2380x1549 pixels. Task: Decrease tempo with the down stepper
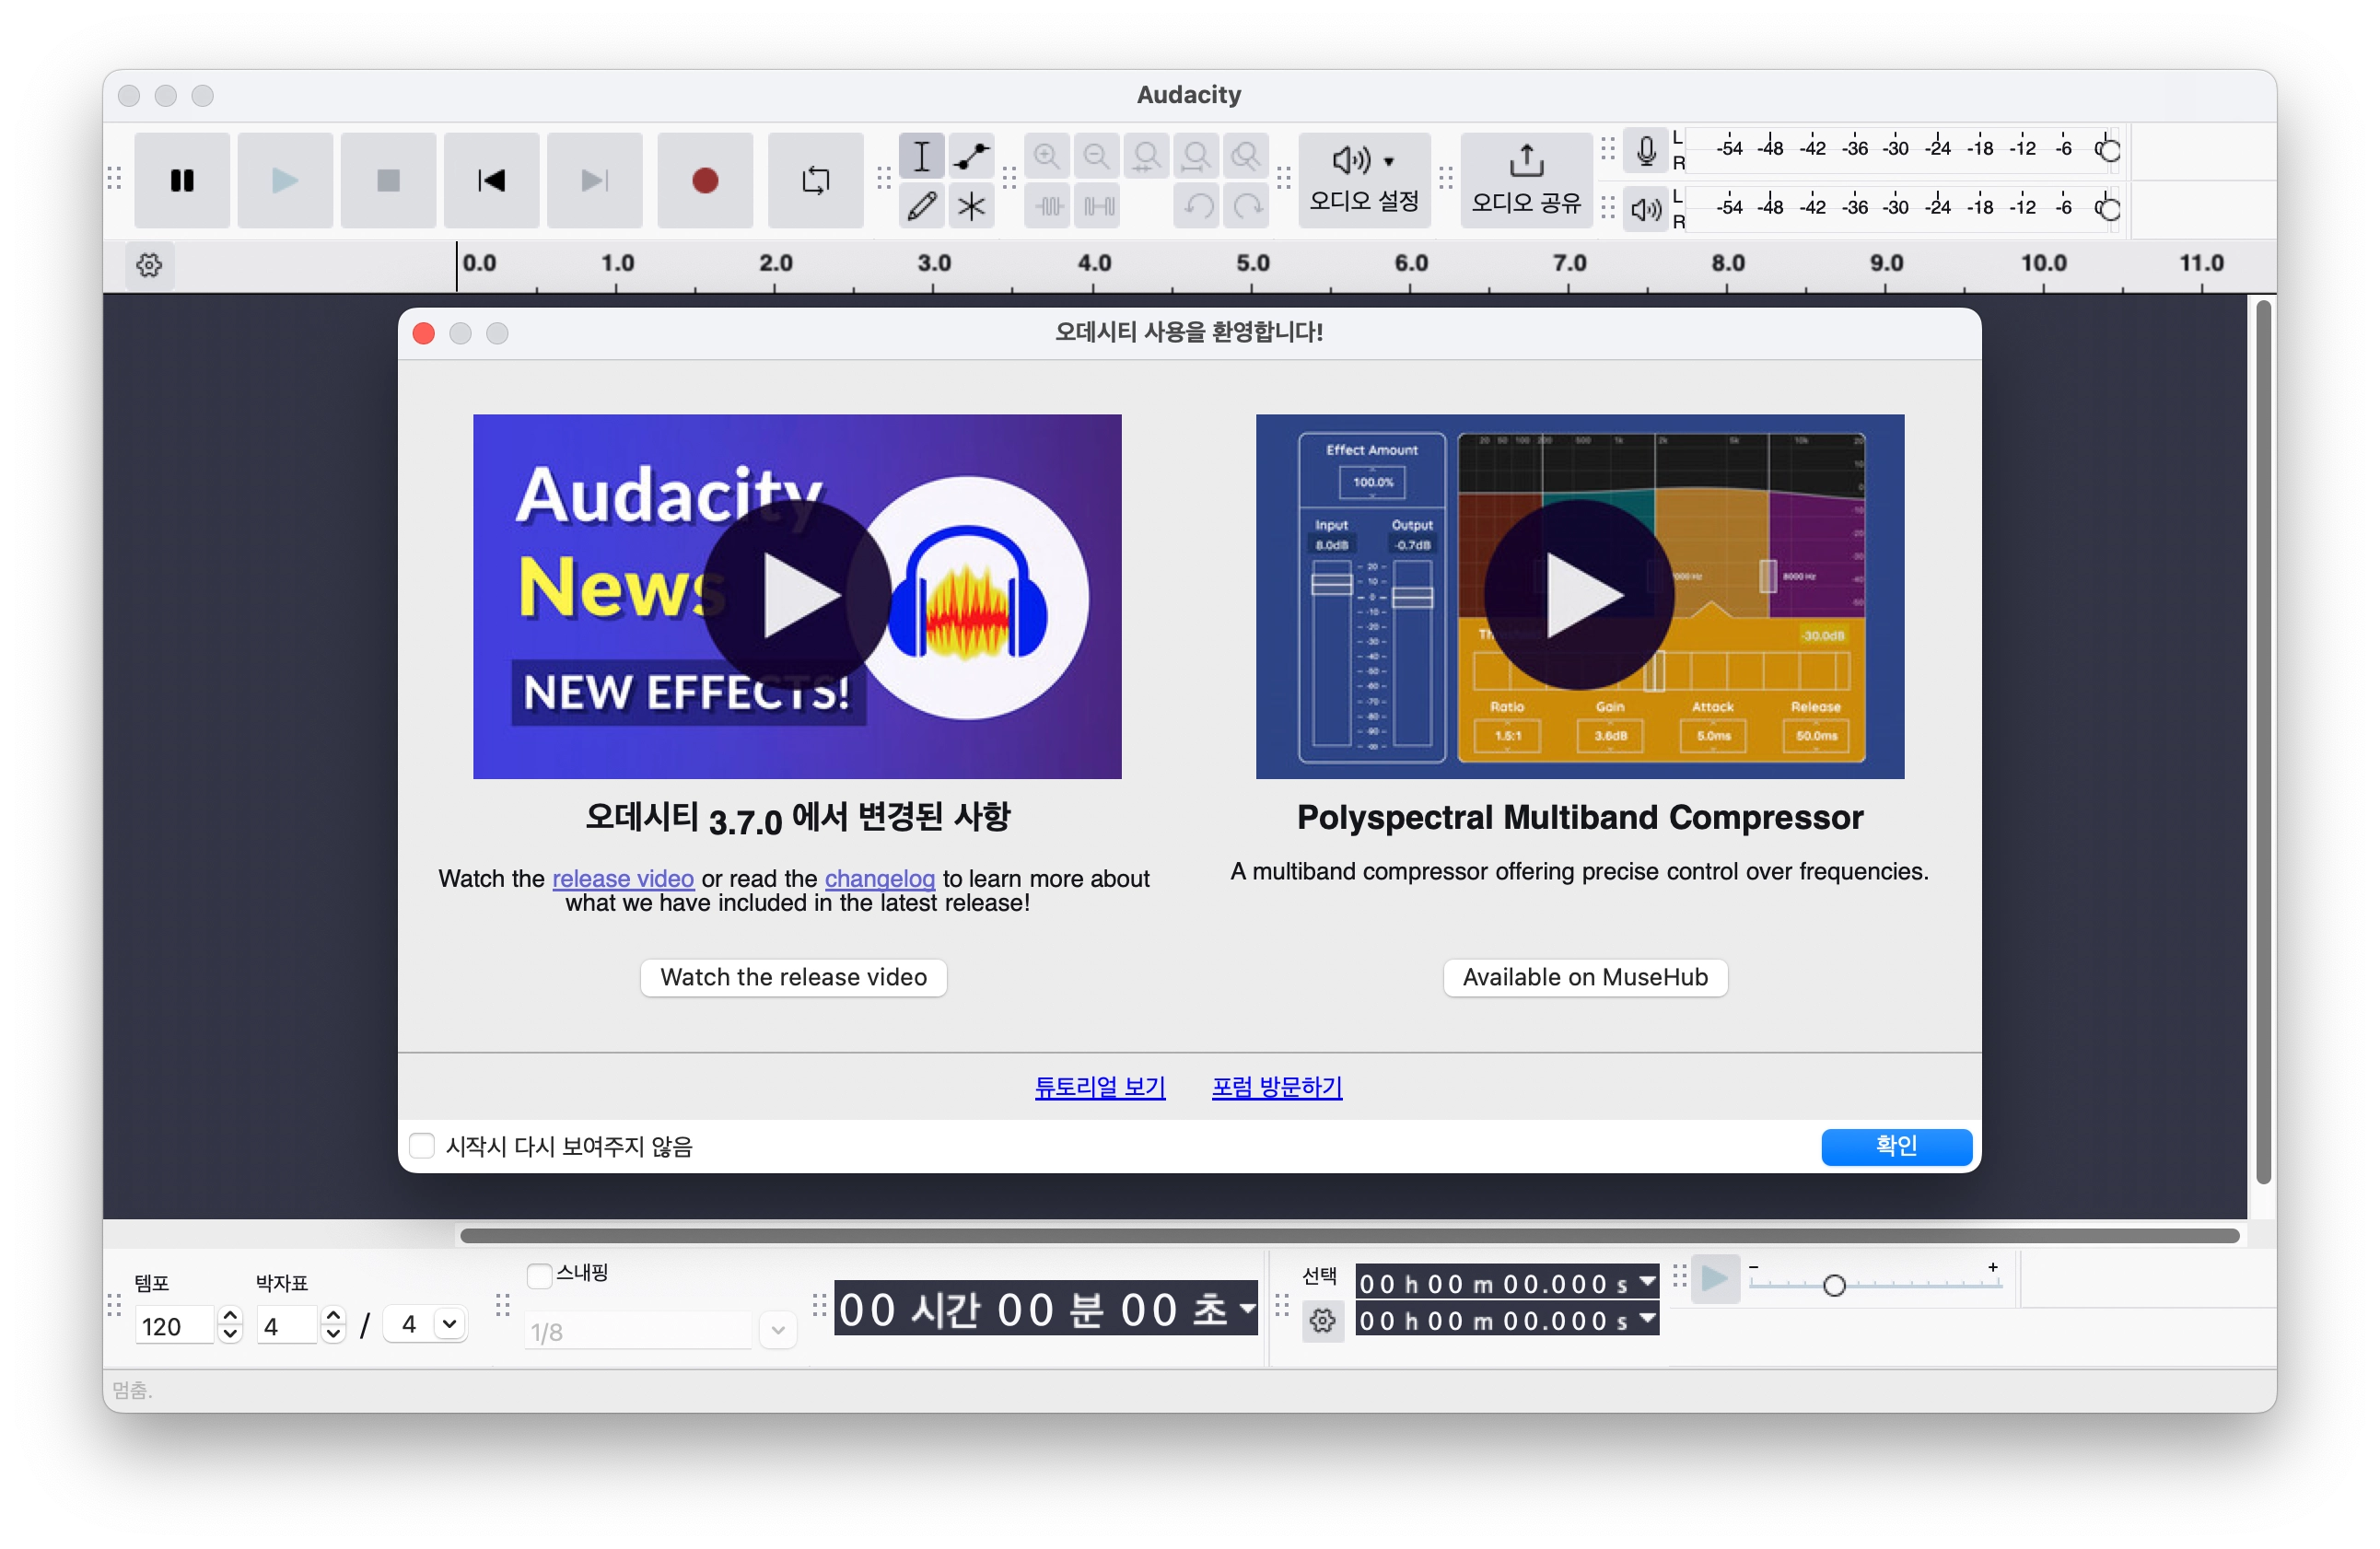(230, 1336)
